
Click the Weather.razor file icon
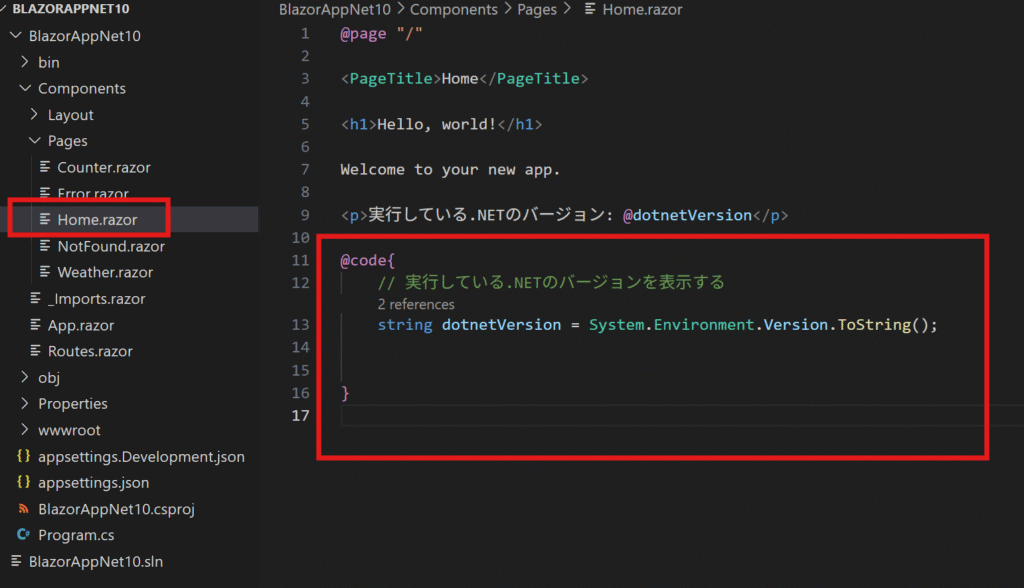(x=45, y=272)
